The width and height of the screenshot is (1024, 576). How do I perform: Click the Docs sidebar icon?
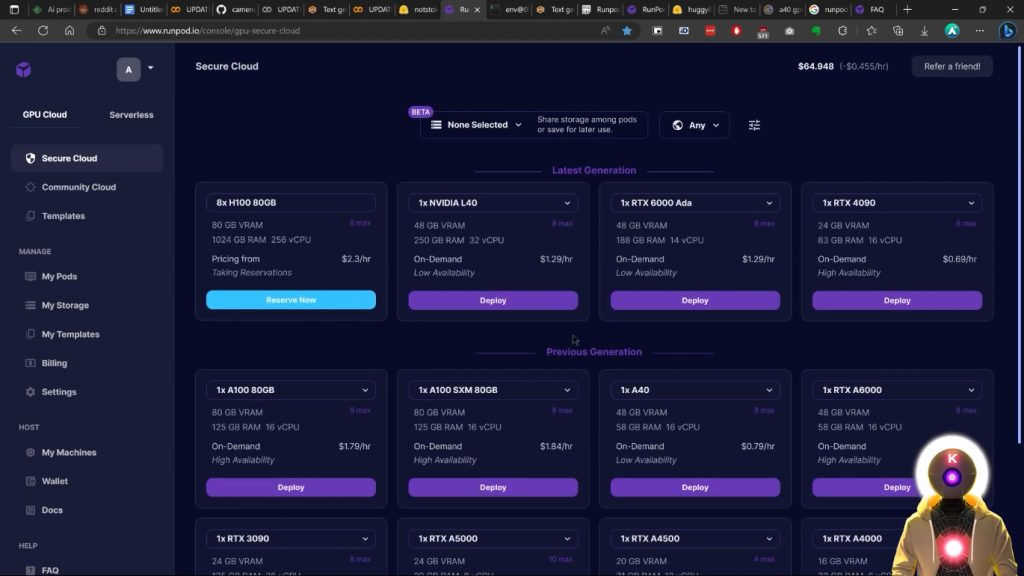[30, 510]
